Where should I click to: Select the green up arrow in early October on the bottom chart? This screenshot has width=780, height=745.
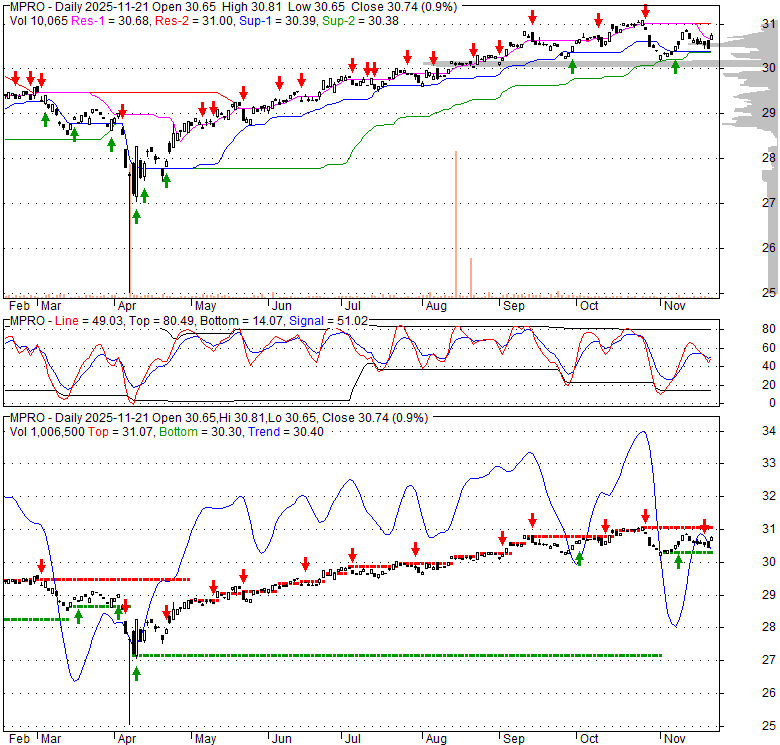[579, 559]
